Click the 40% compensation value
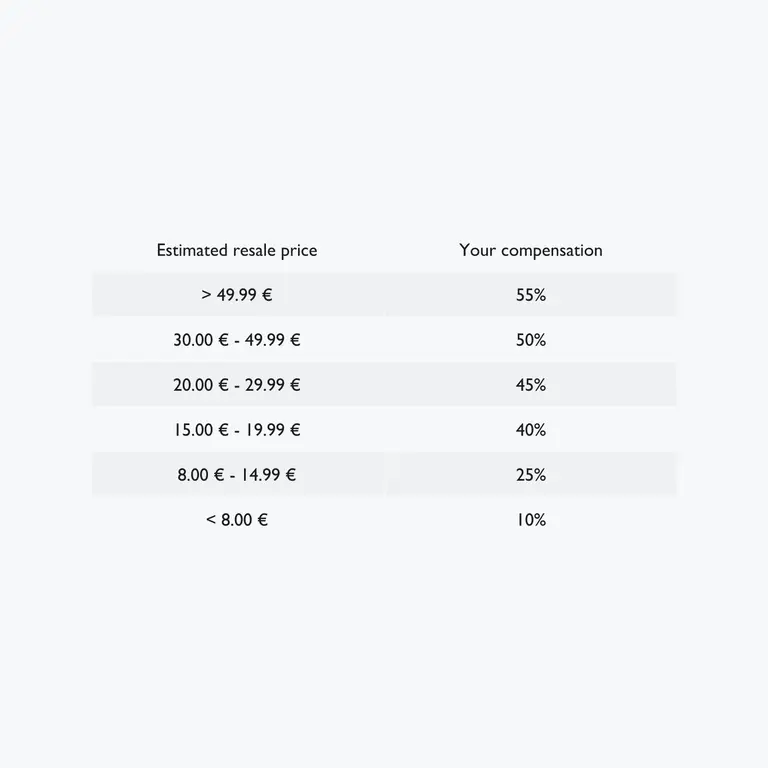Viewport: 768px width, 768px height. pyautogui.click(x=531, y=430)
